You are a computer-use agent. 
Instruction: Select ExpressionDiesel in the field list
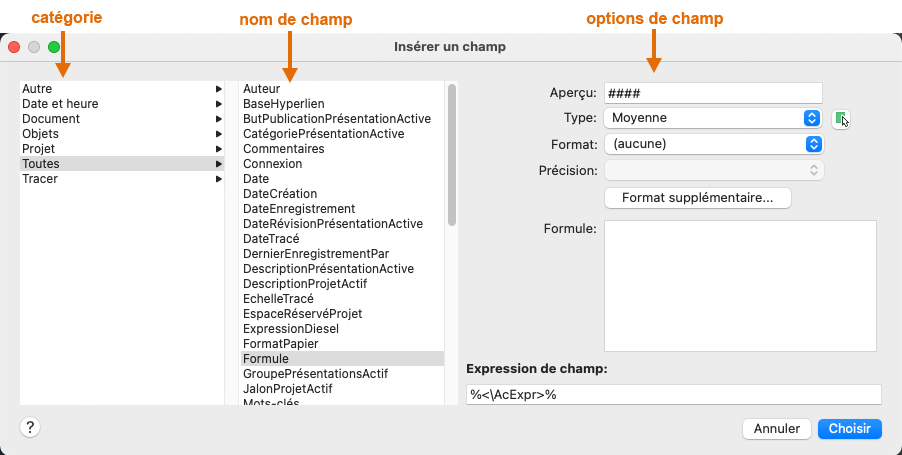point(290,328)
